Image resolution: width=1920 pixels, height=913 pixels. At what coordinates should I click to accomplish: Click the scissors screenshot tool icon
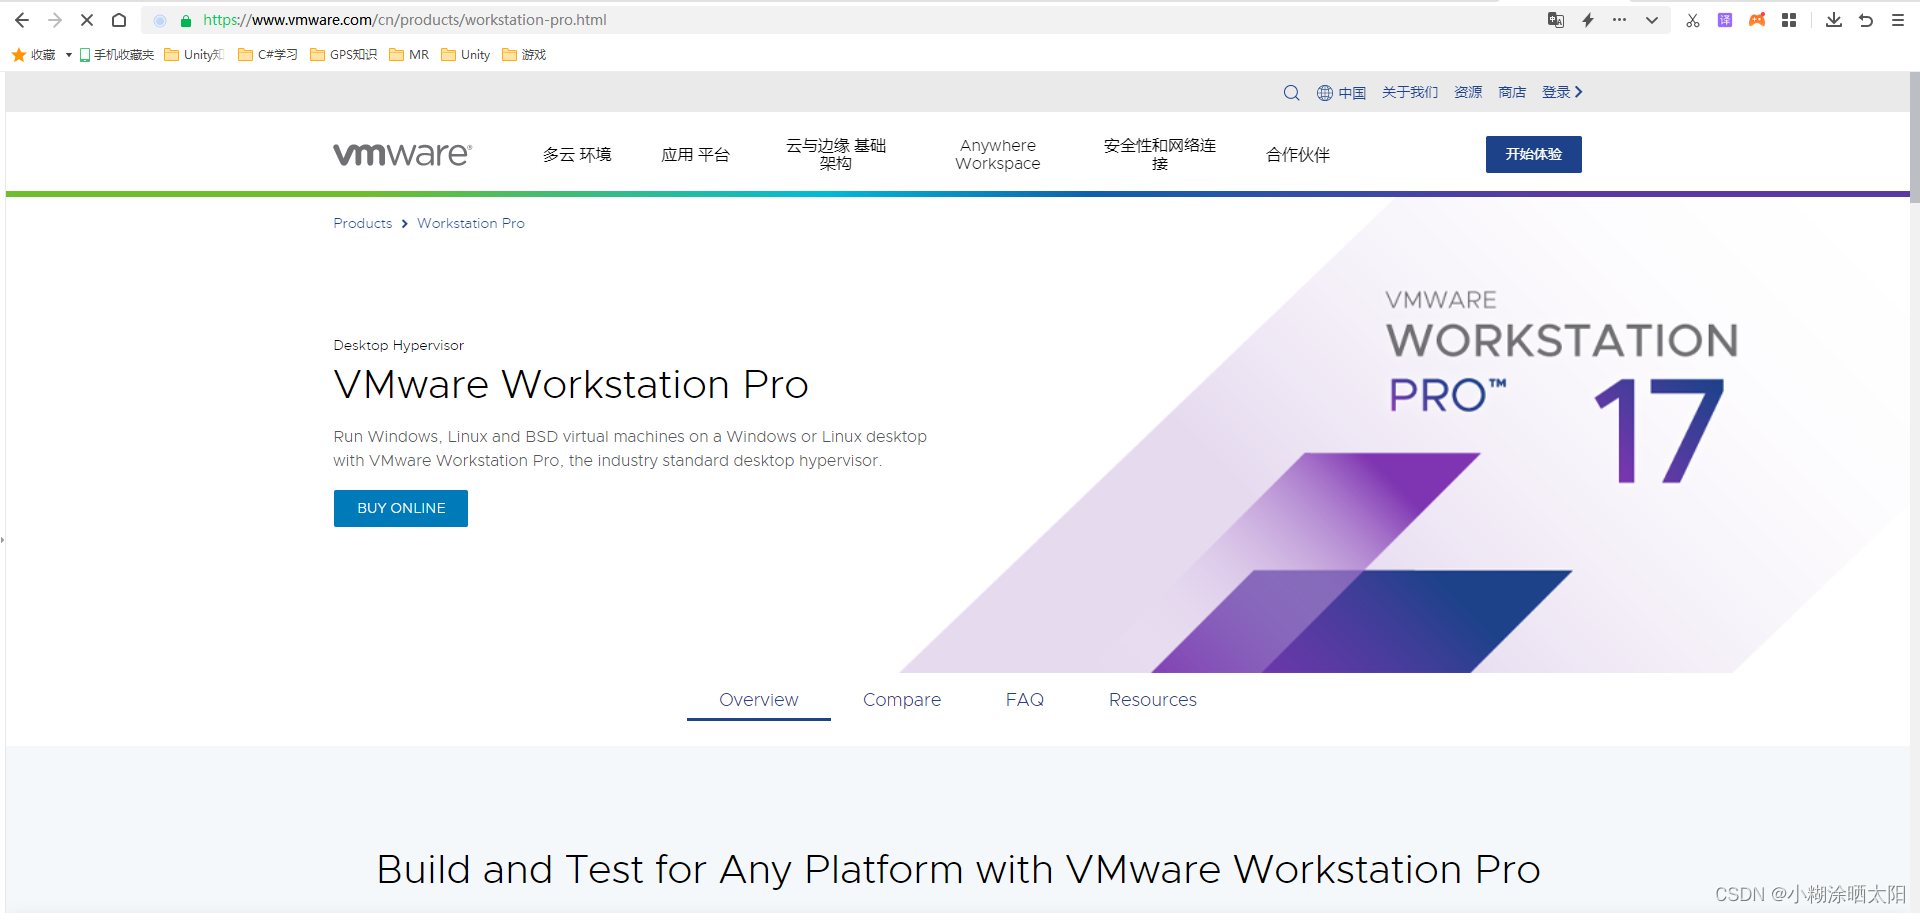[1693, 20]
